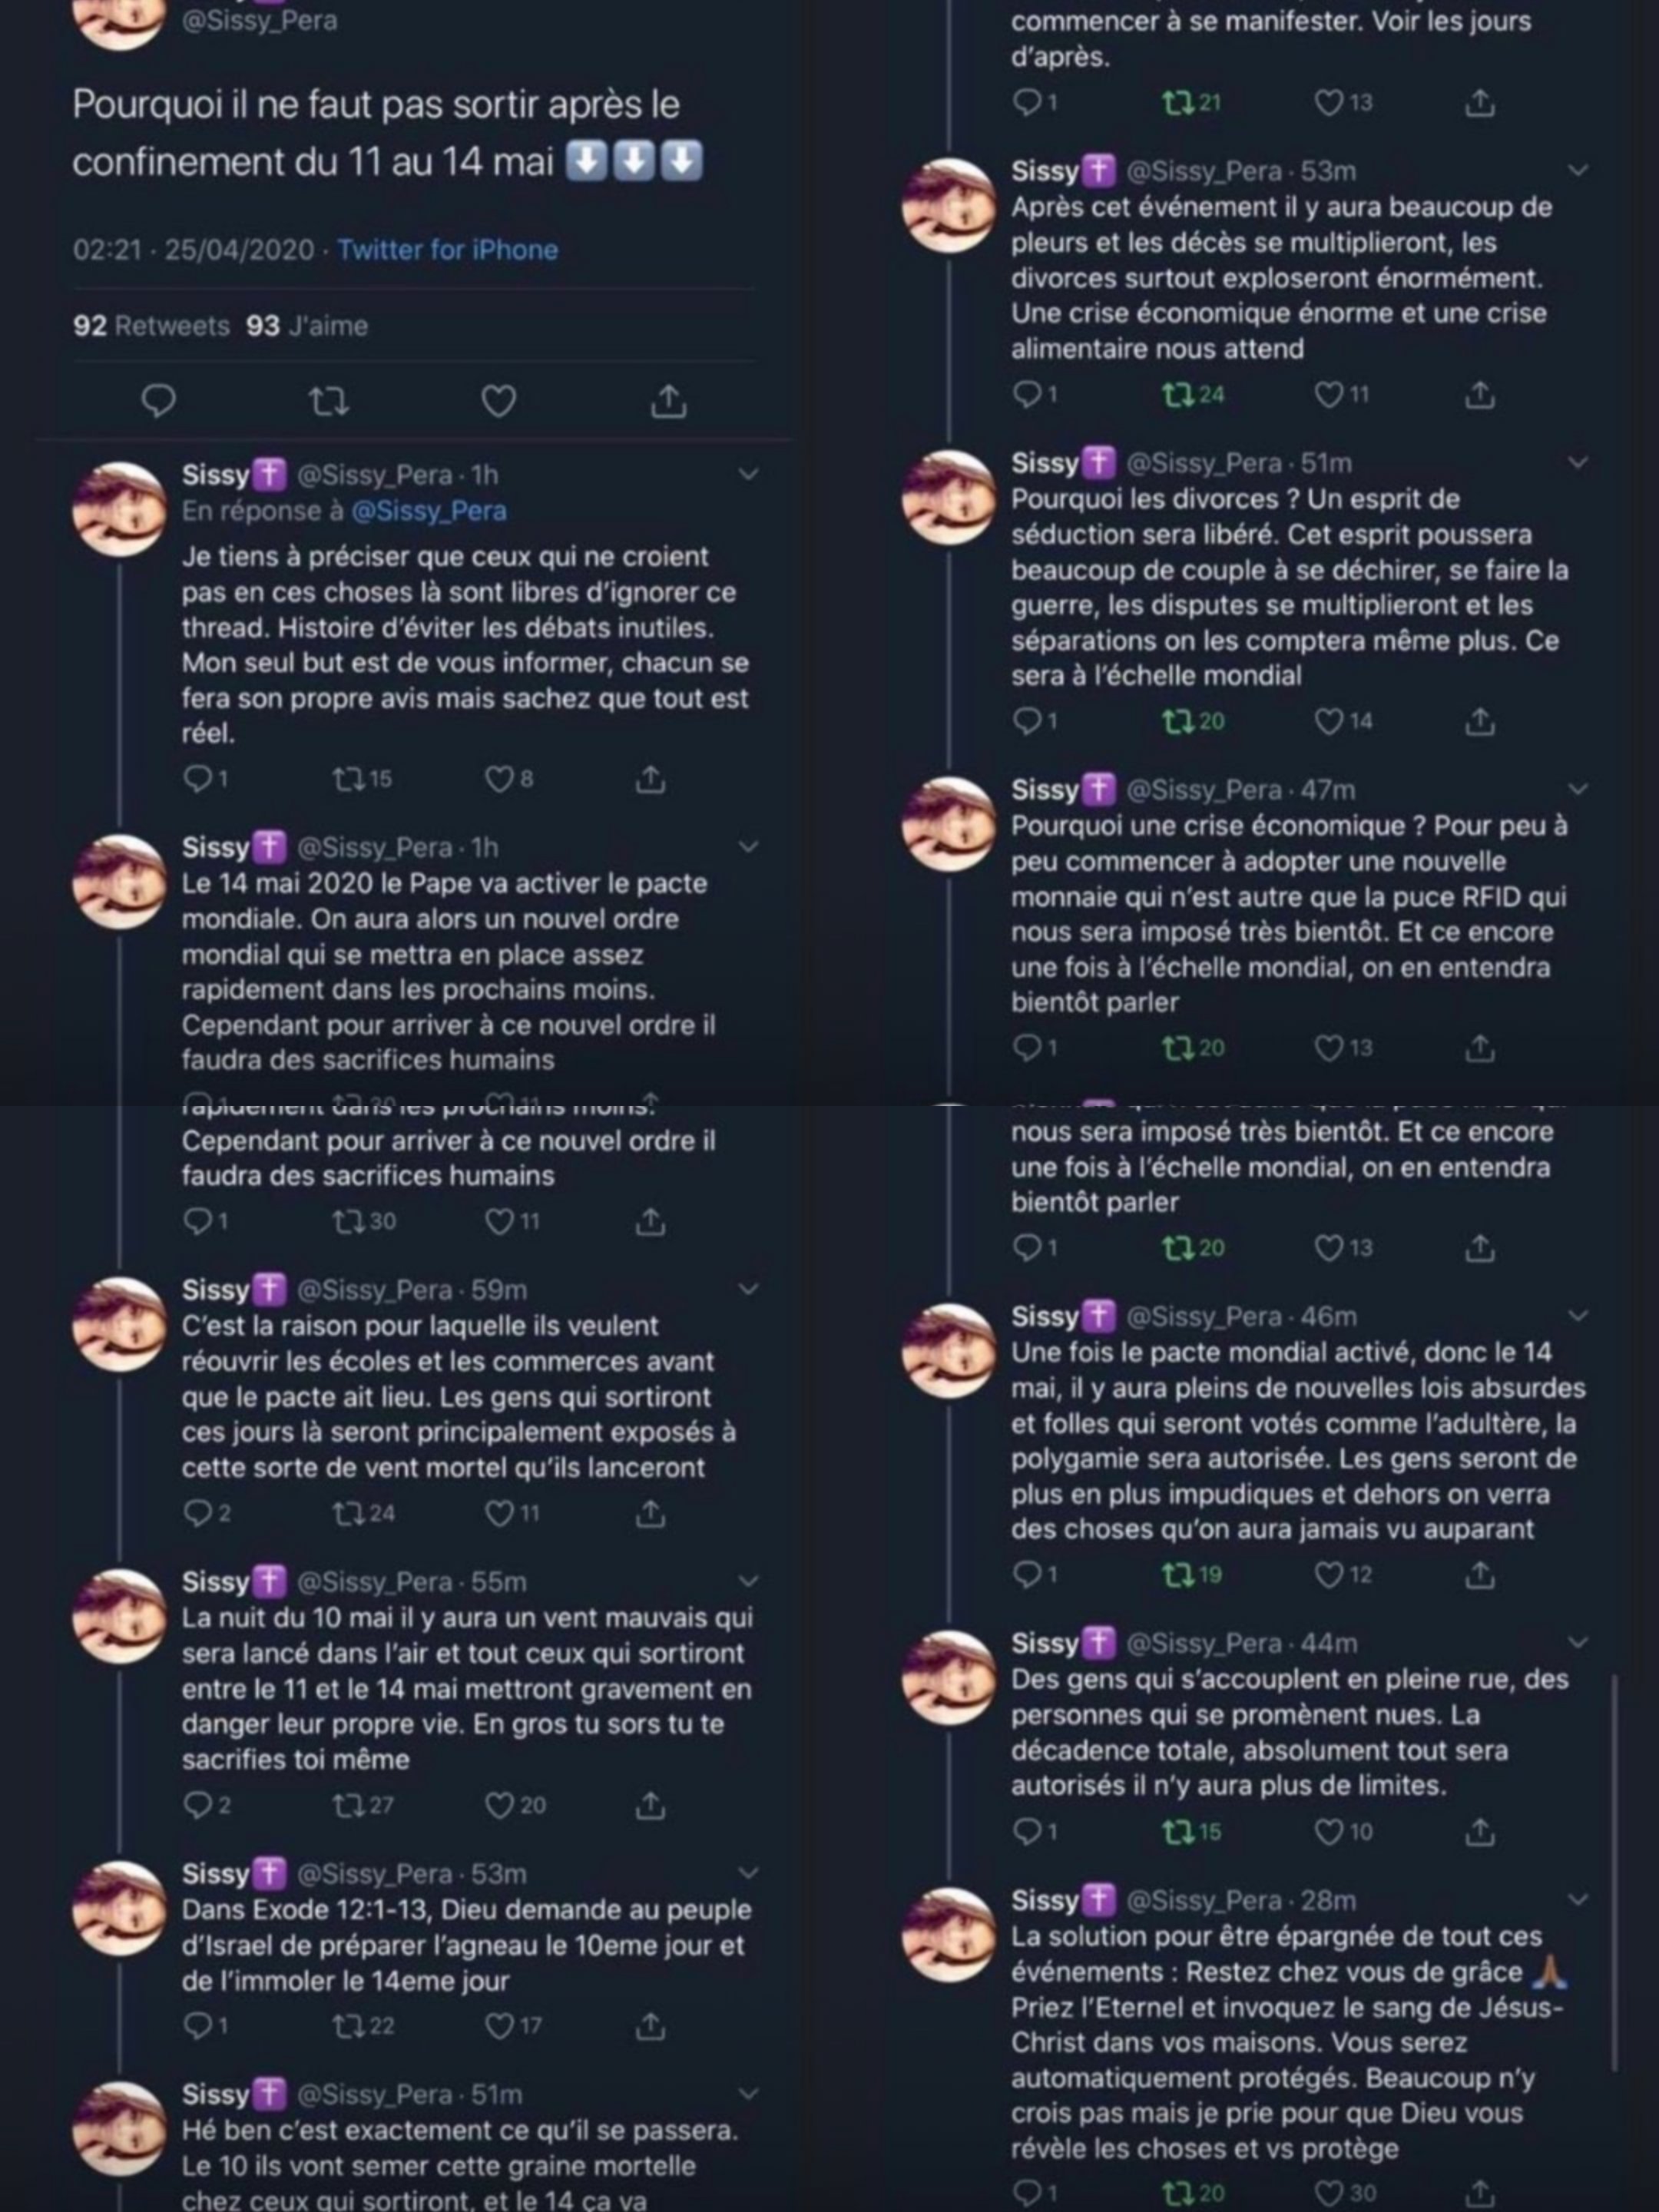1659x2212 pixels.
Task: Open the dropdown arrow on the 28m tweet
Action: click(x=1578, y=1899)
